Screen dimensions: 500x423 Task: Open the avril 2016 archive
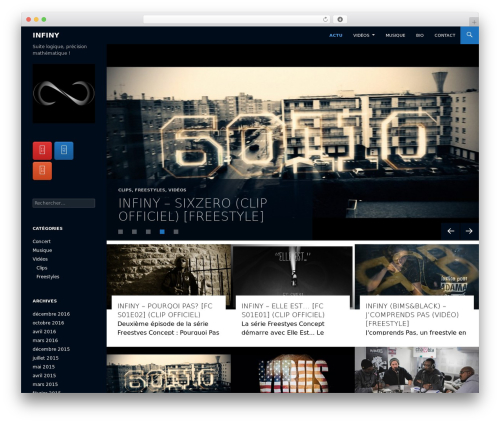[x=44, y=332]
